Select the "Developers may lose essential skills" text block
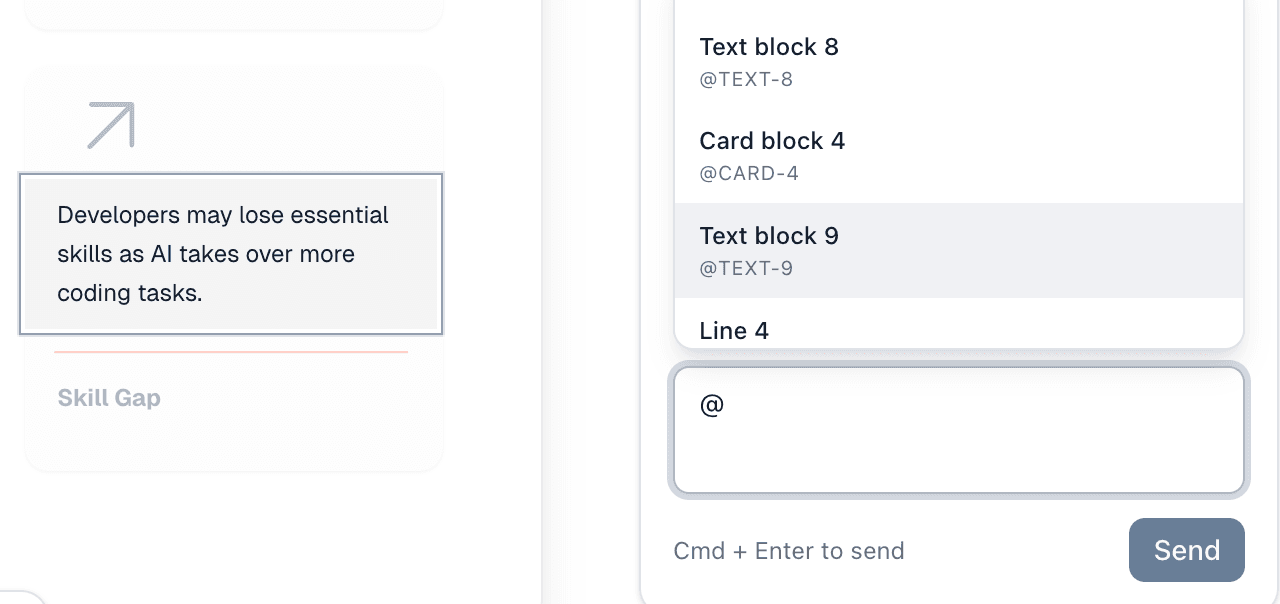1280x604 pixels. pyautogui.click(x=231, y=254)
